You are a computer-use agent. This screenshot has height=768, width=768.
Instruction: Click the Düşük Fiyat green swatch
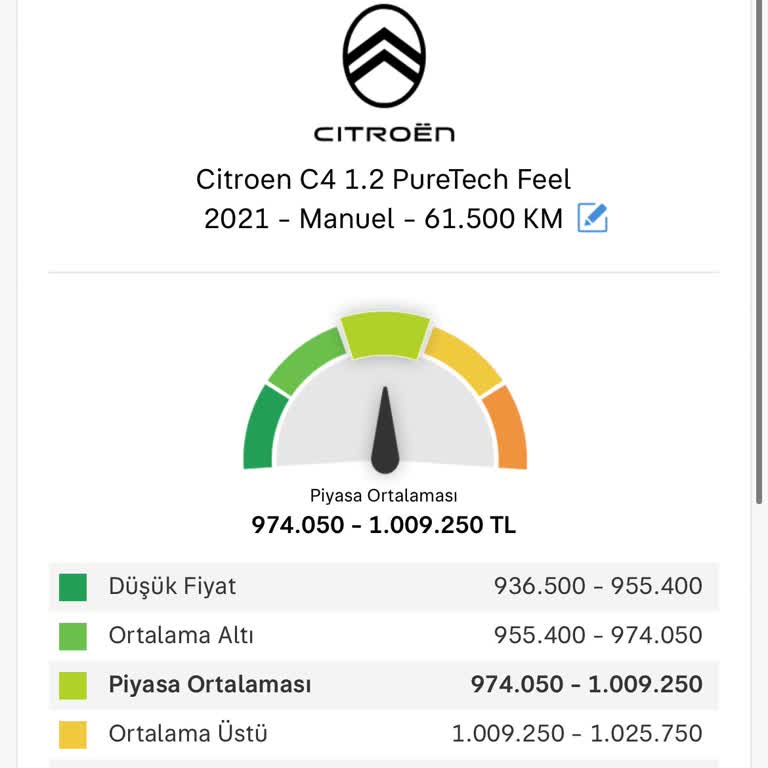73,587
